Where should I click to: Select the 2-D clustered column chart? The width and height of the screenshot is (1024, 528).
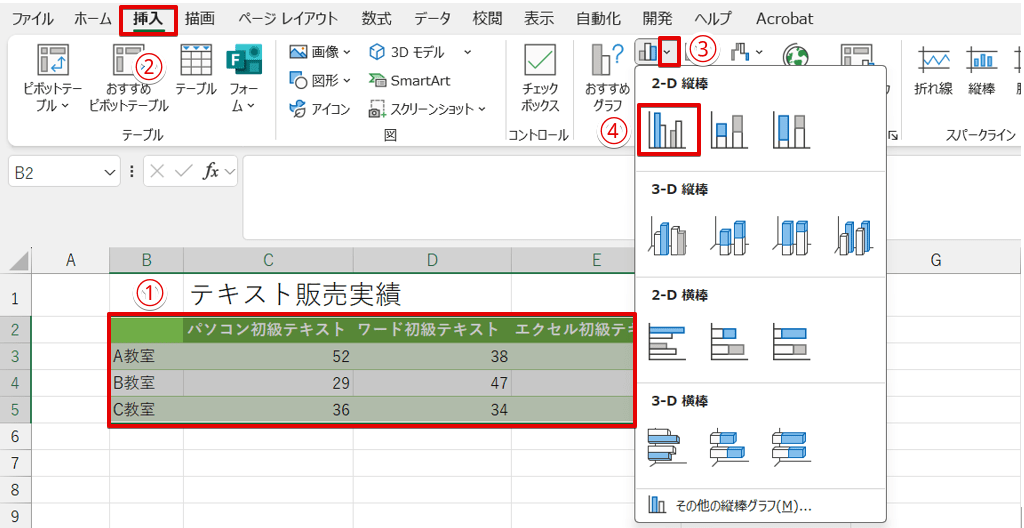[668, 130]
